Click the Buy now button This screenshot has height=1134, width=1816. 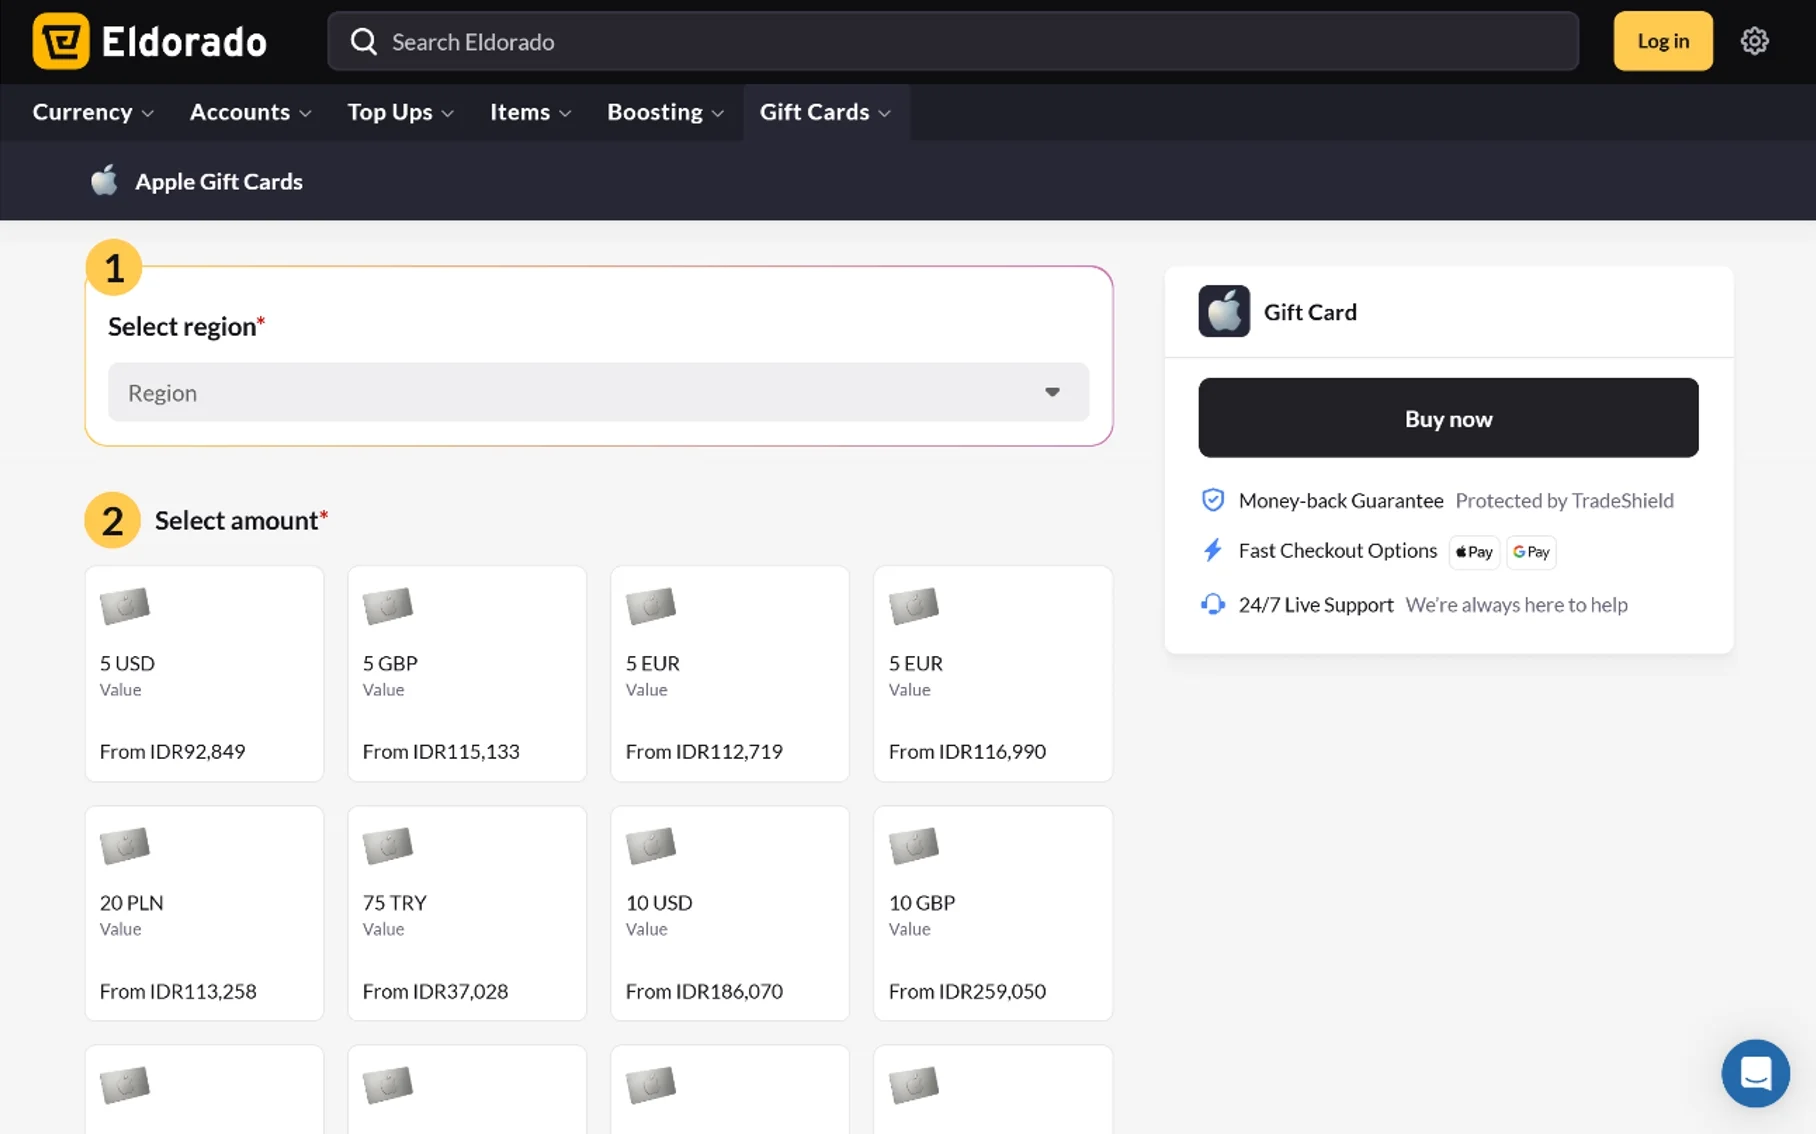pyautogui.click(x=1448, y=418)
